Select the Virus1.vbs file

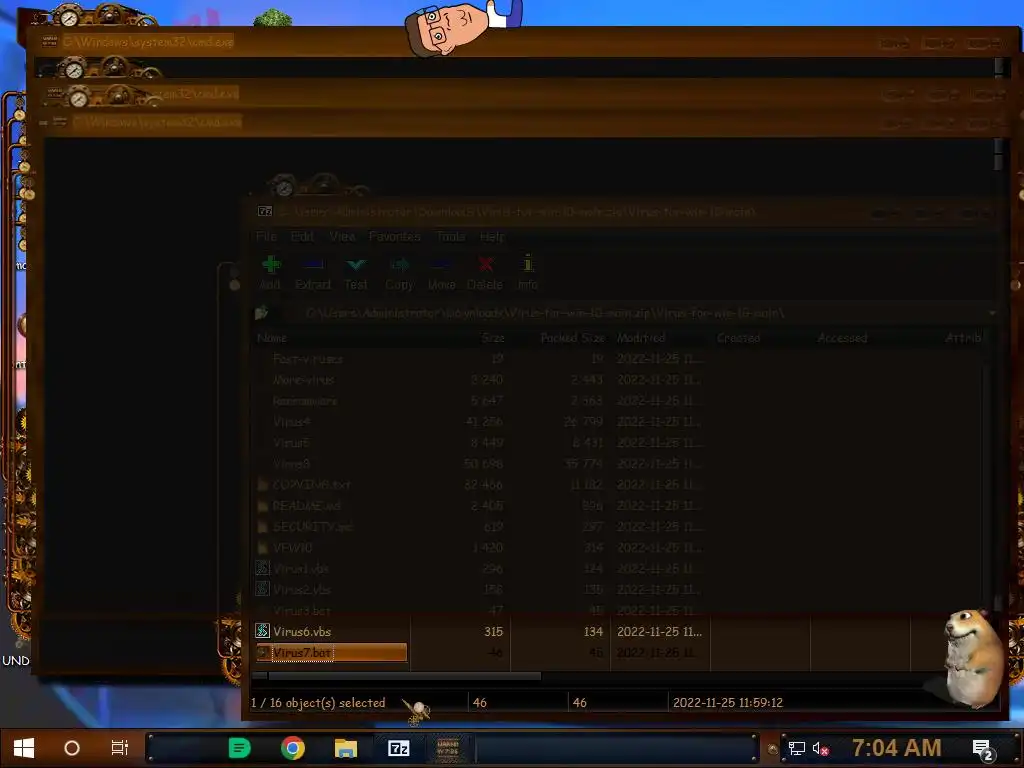(x=300, y=569)
